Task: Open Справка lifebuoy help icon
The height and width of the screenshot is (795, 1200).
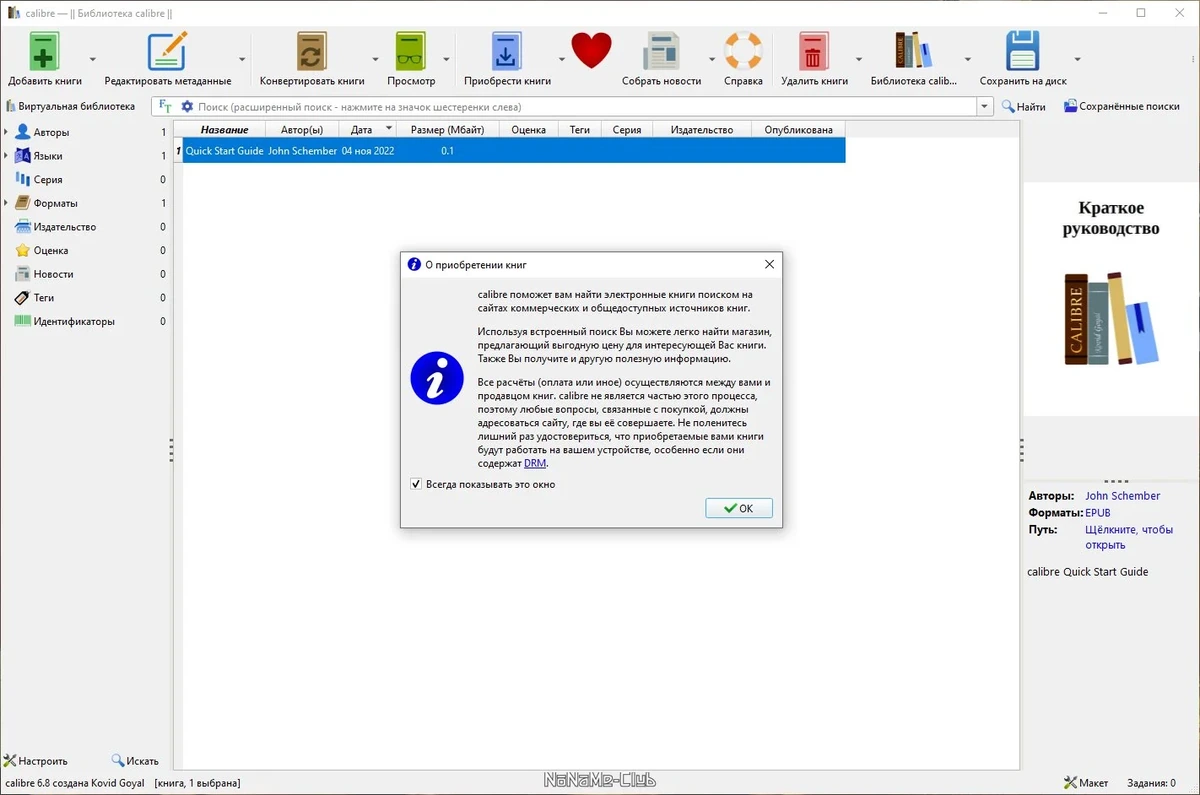Action: pos(743,51)
